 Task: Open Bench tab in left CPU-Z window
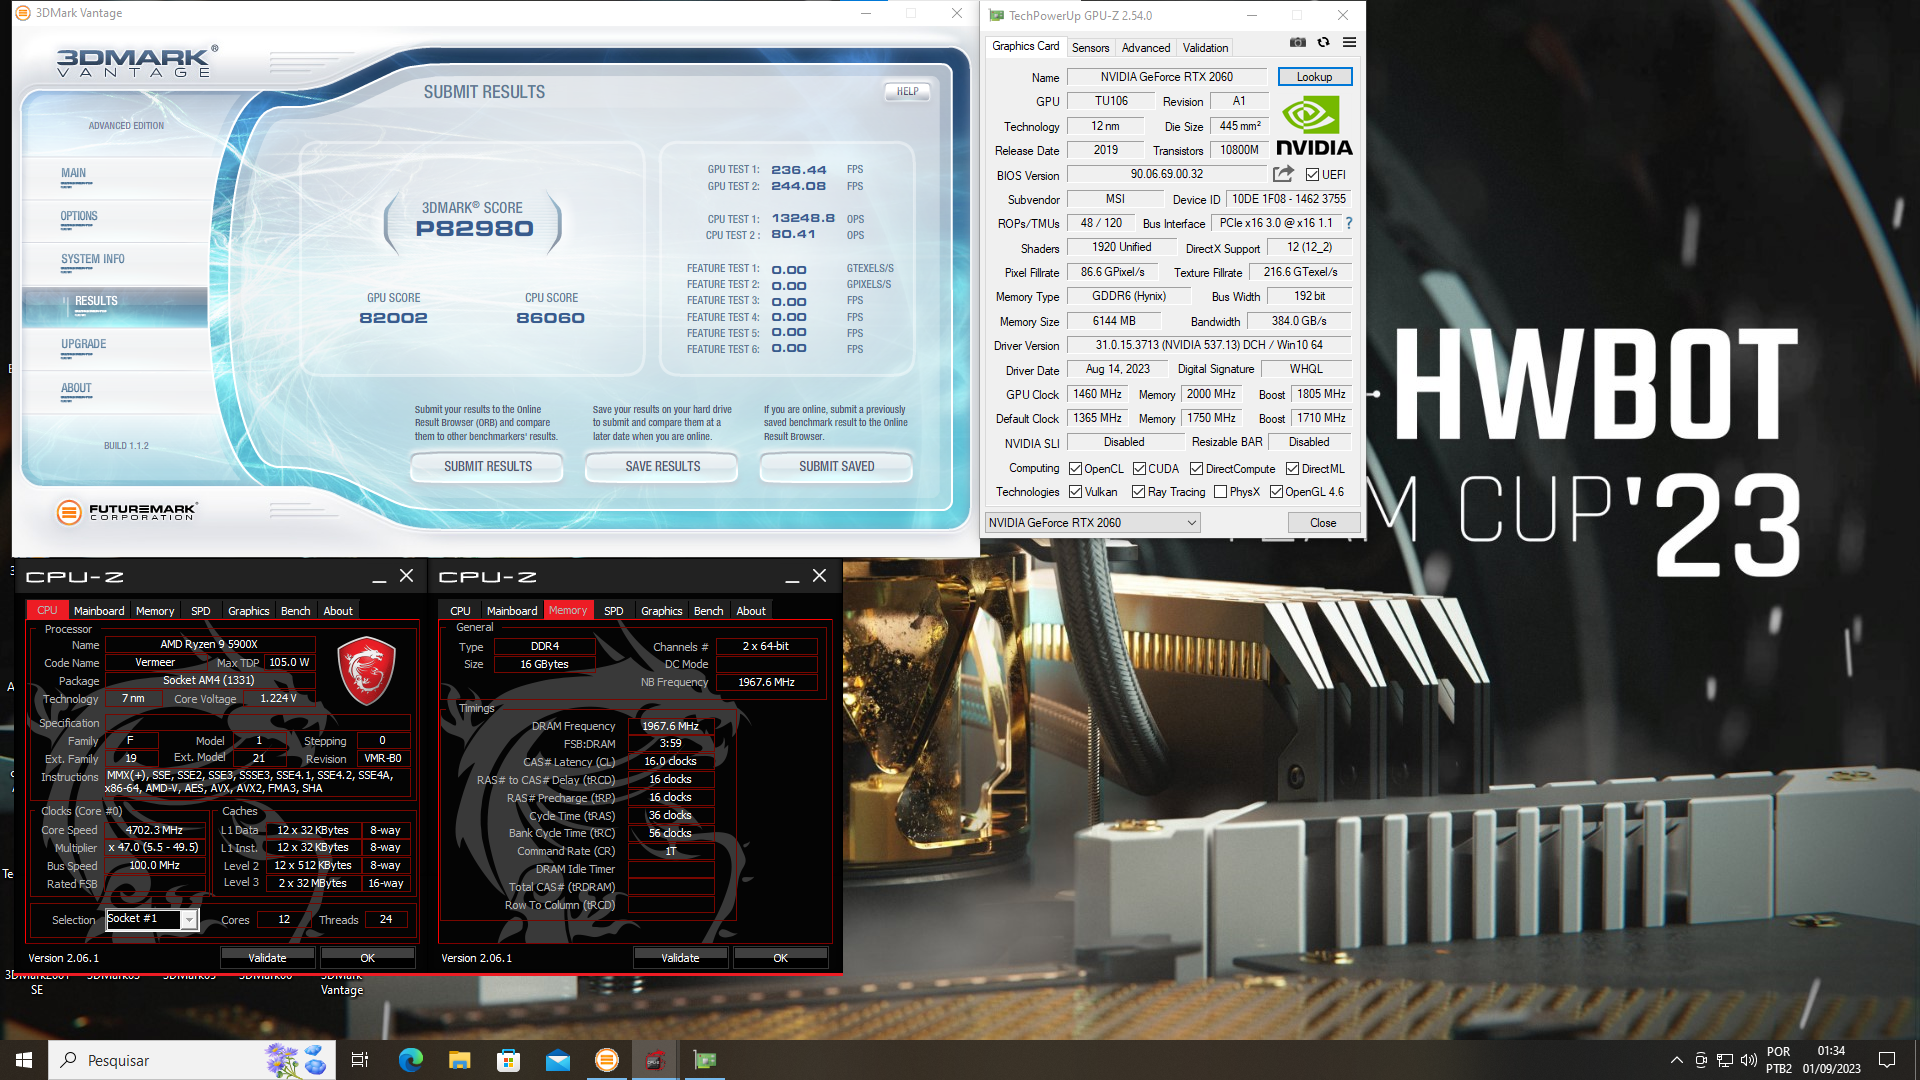(295, 611)
